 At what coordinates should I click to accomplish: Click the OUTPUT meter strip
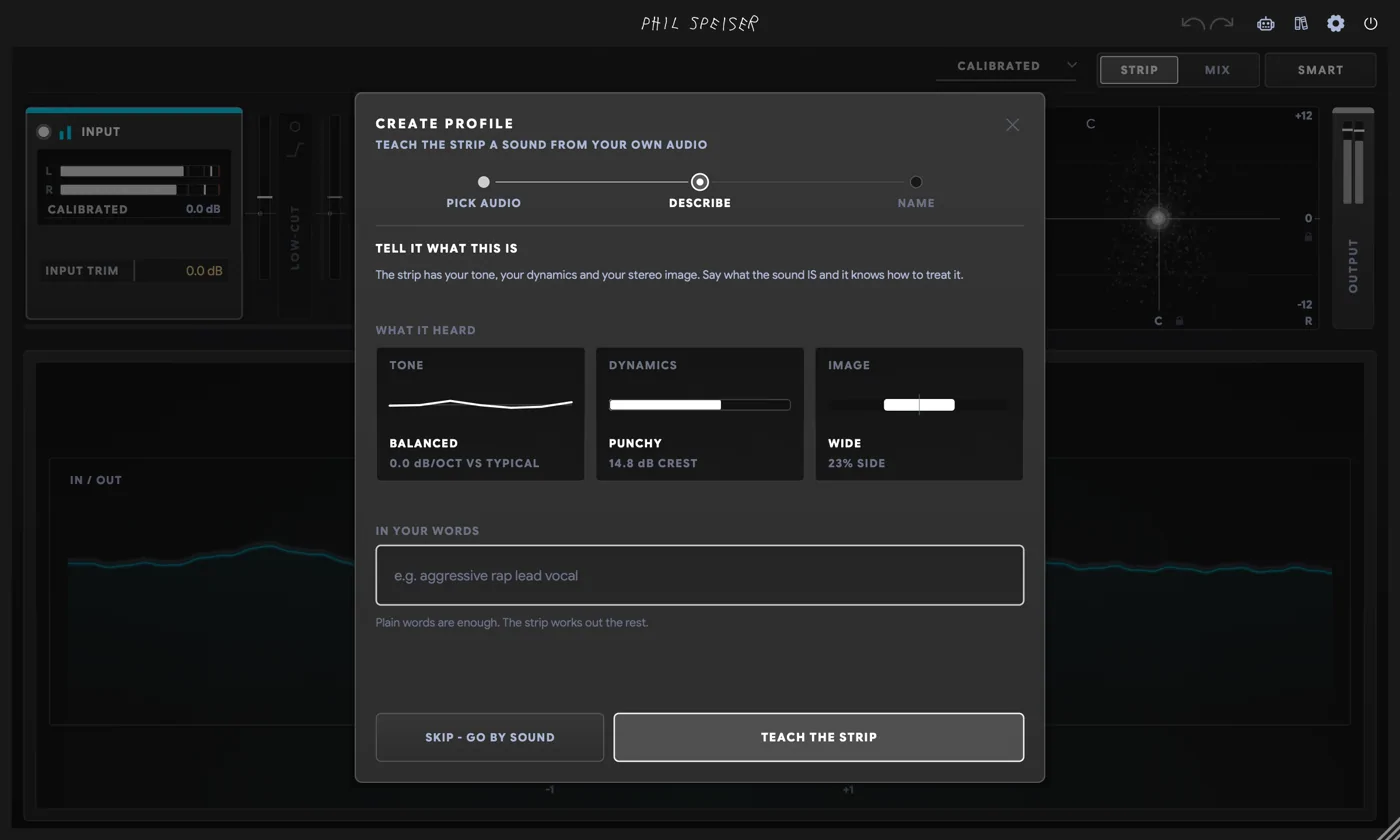(x=1354, y=218)
